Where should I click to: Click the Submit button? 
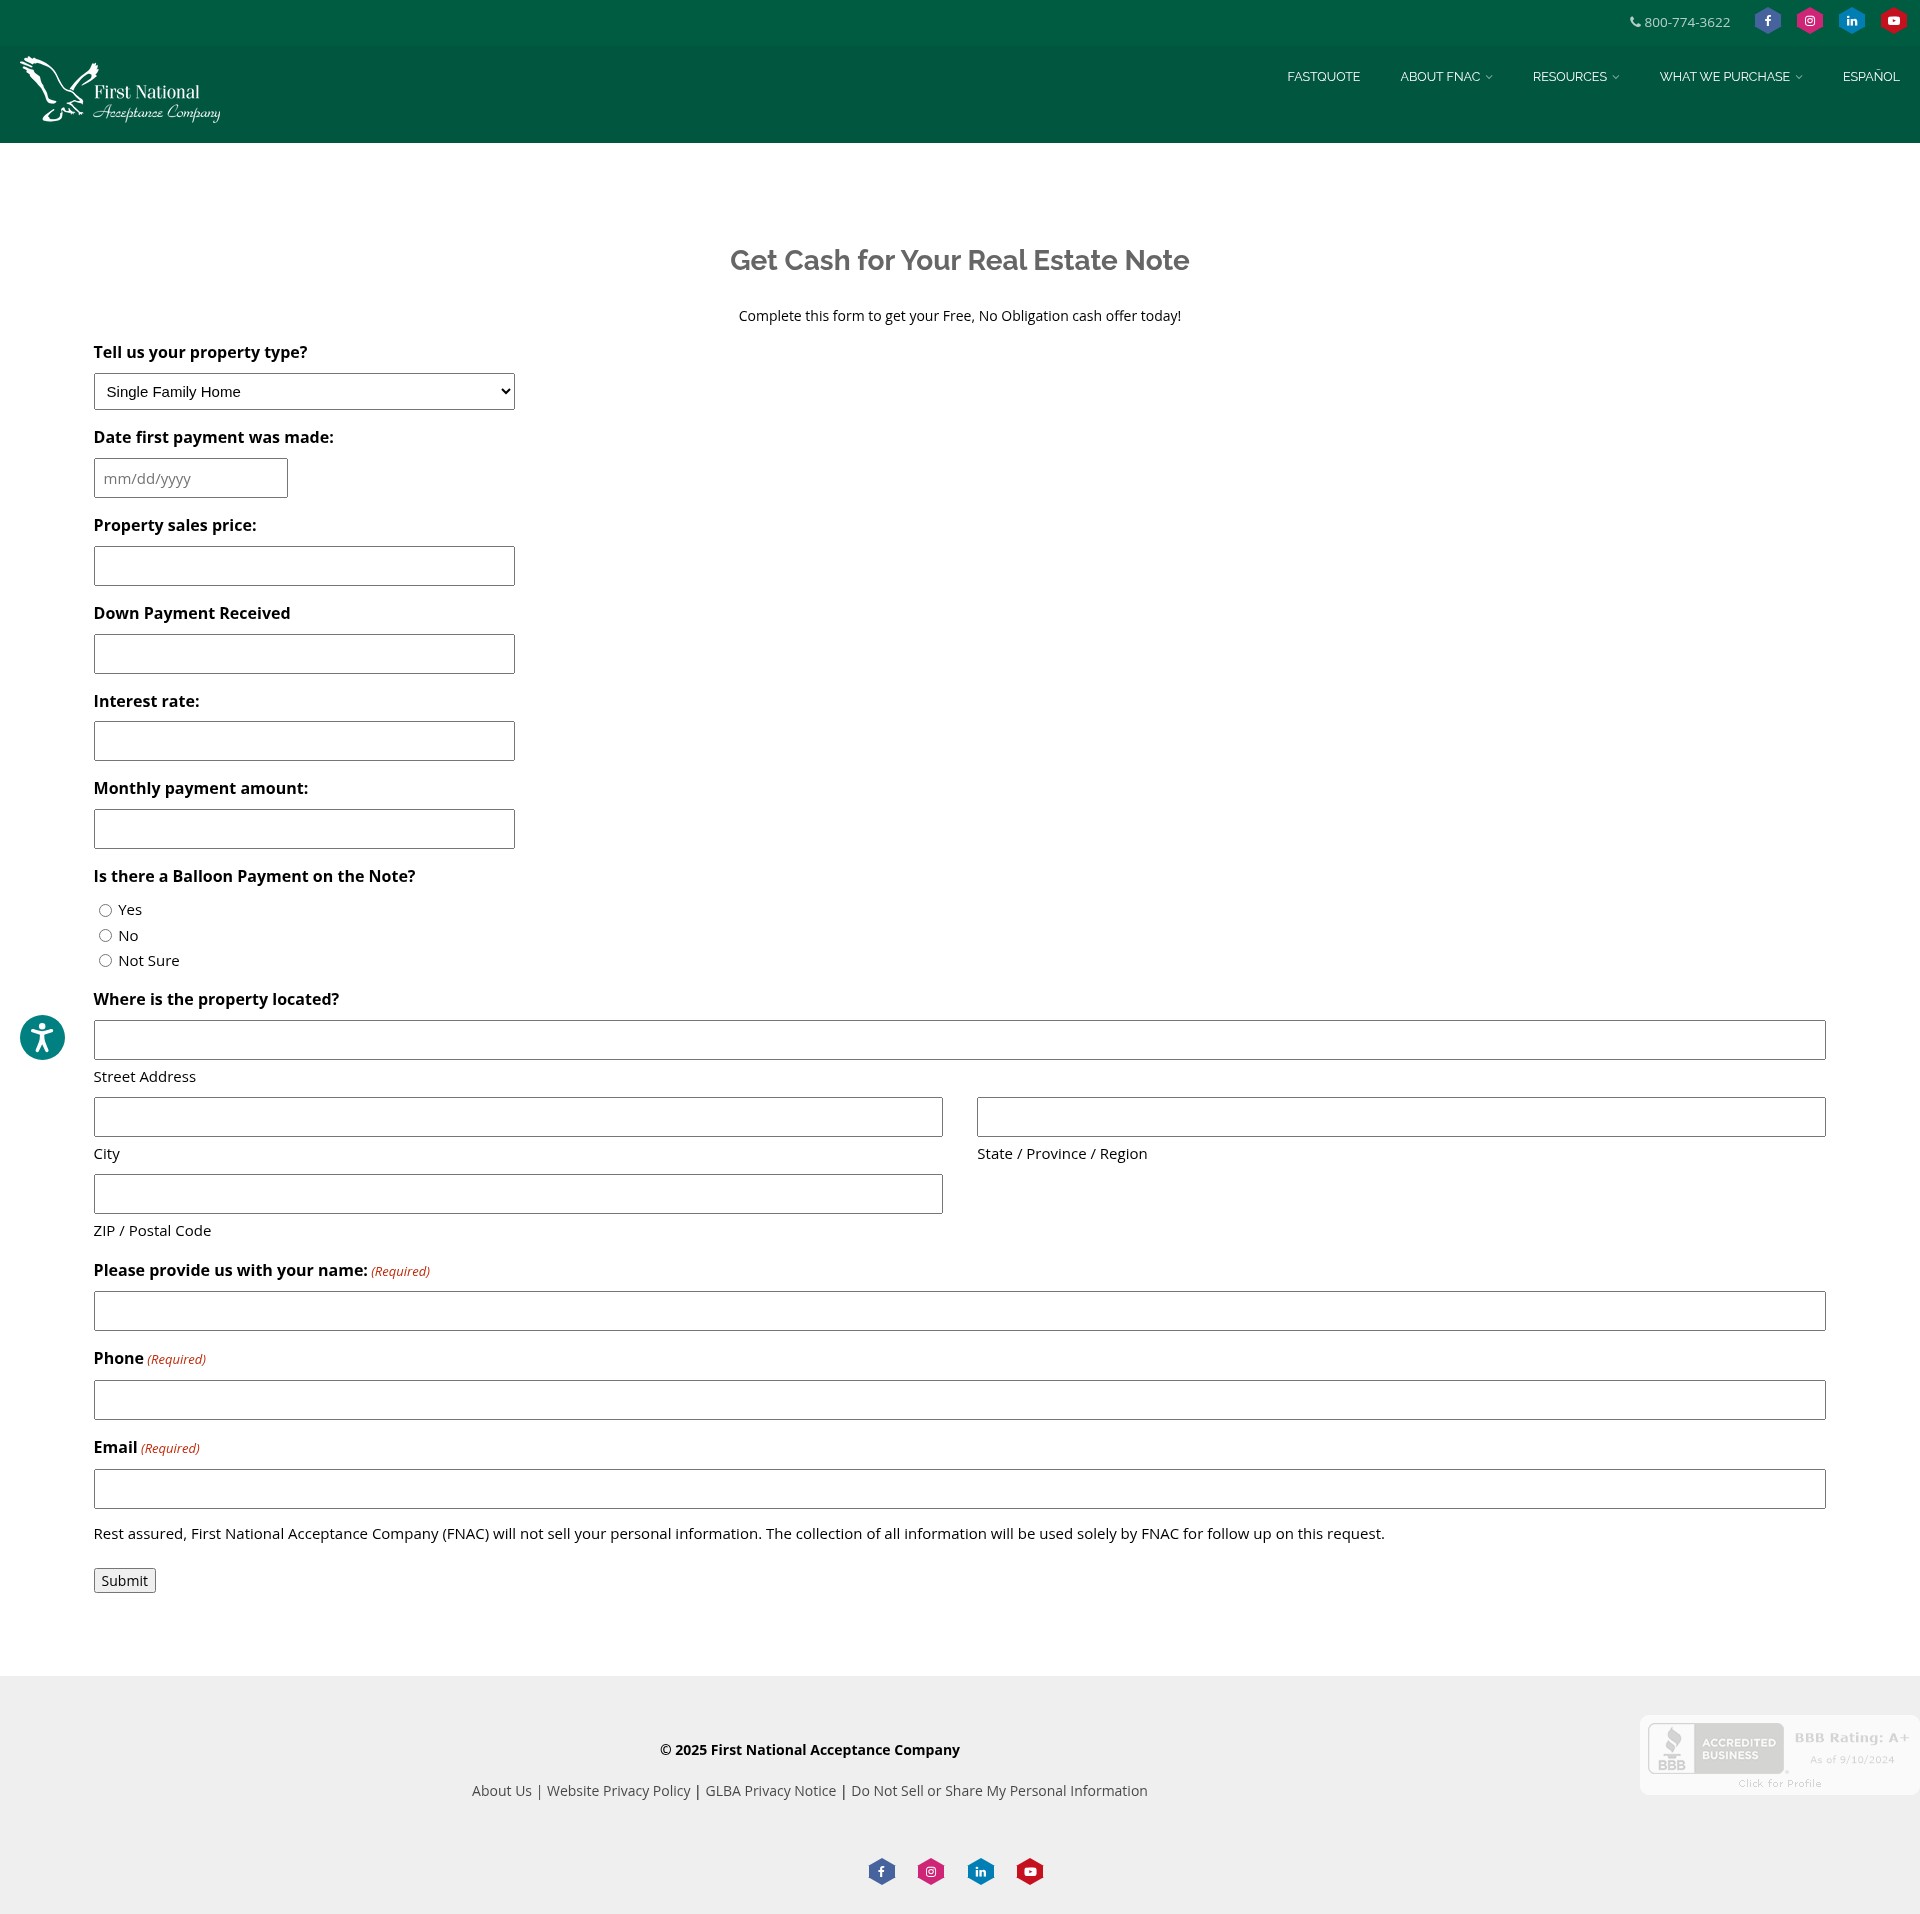125,1581
